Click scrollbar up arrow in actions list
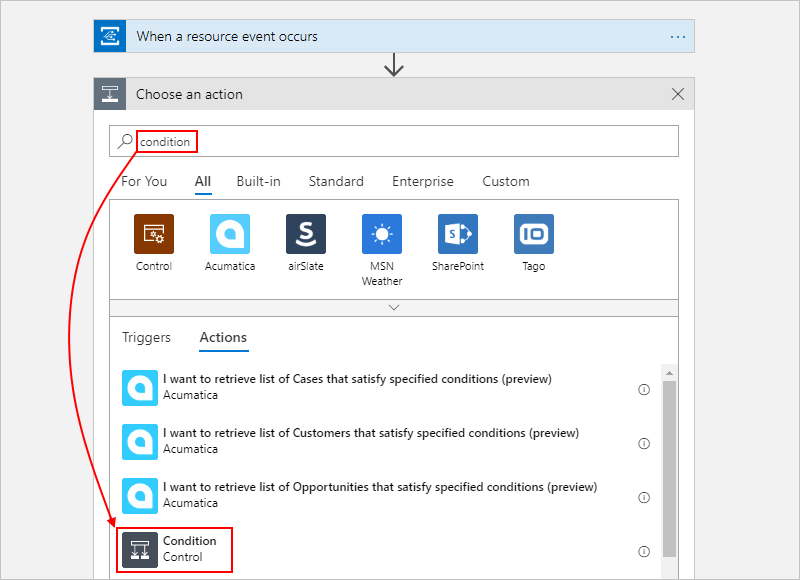Viewport: 800px width, 580px height. (669, 373)
